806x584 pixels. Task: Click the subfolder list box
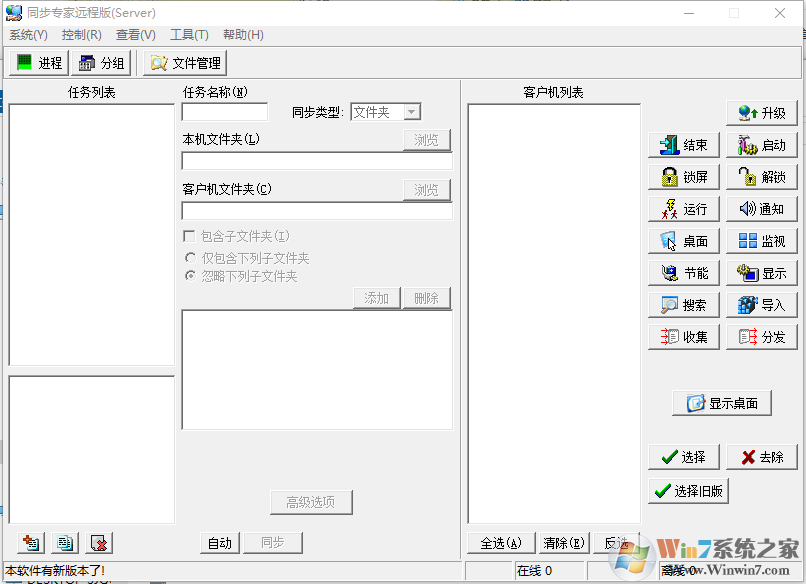coord(317,370)
